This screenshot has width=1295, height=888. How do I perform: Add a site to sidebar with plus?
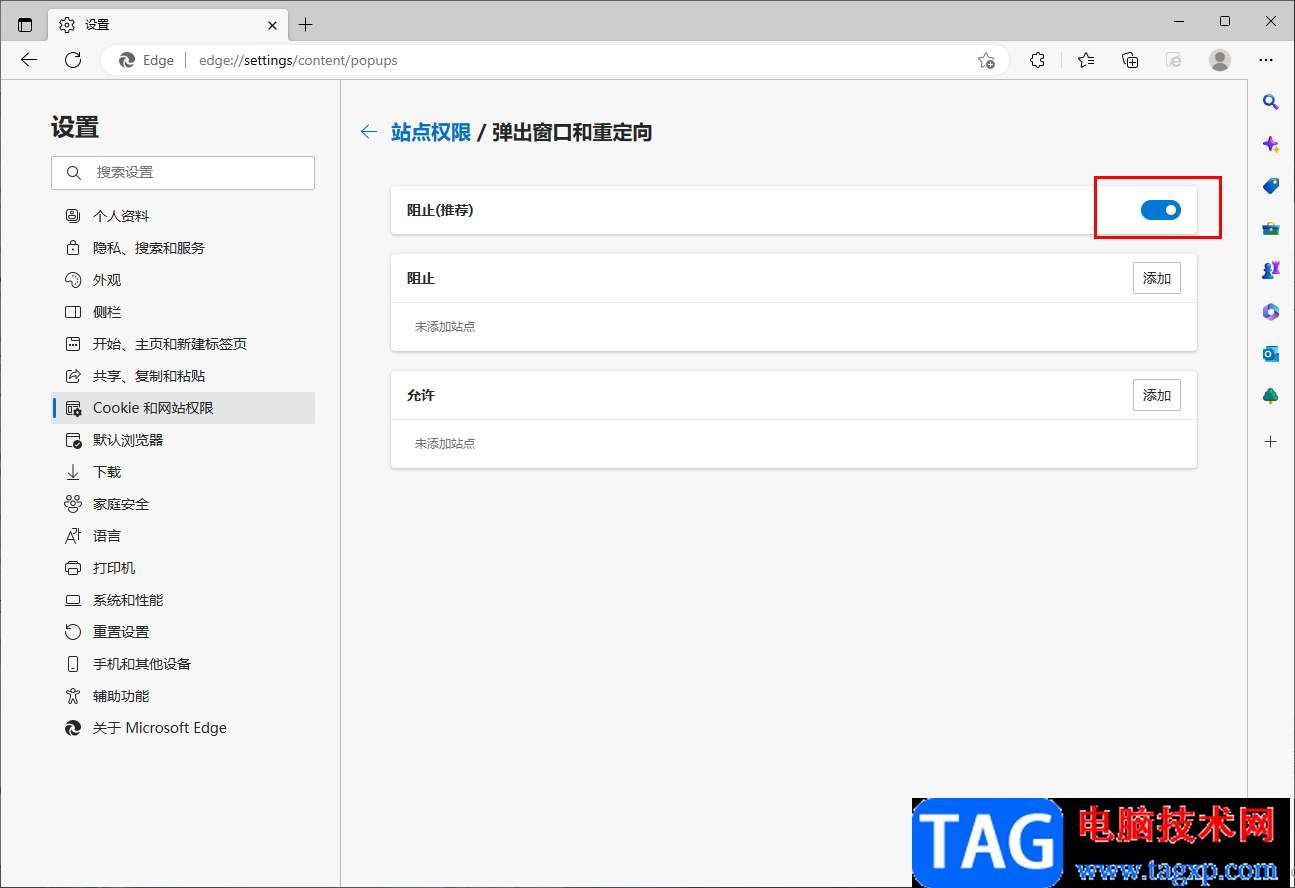pos(1271,441)
